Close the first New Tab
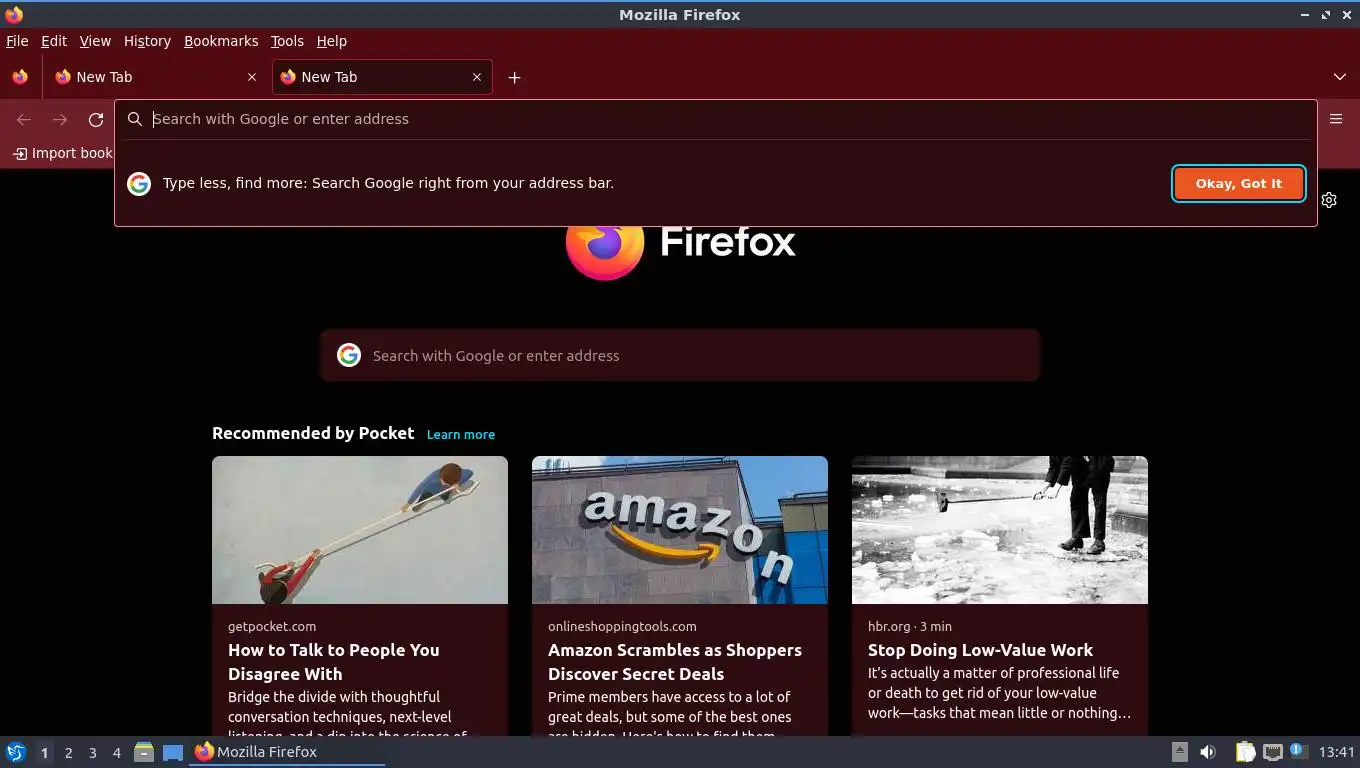This screenshot has width=1360, height=768. 252,77
